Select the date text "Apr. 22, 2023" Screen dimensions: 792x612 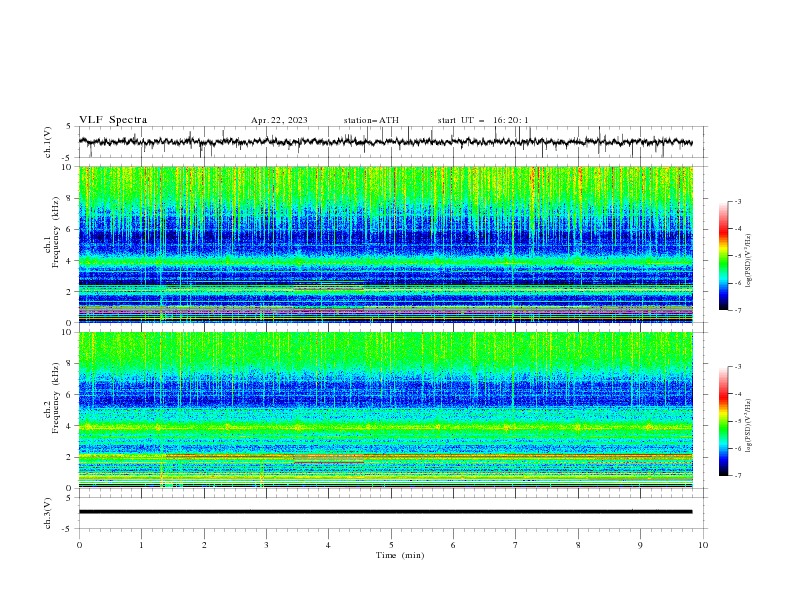tap(279, 120)
